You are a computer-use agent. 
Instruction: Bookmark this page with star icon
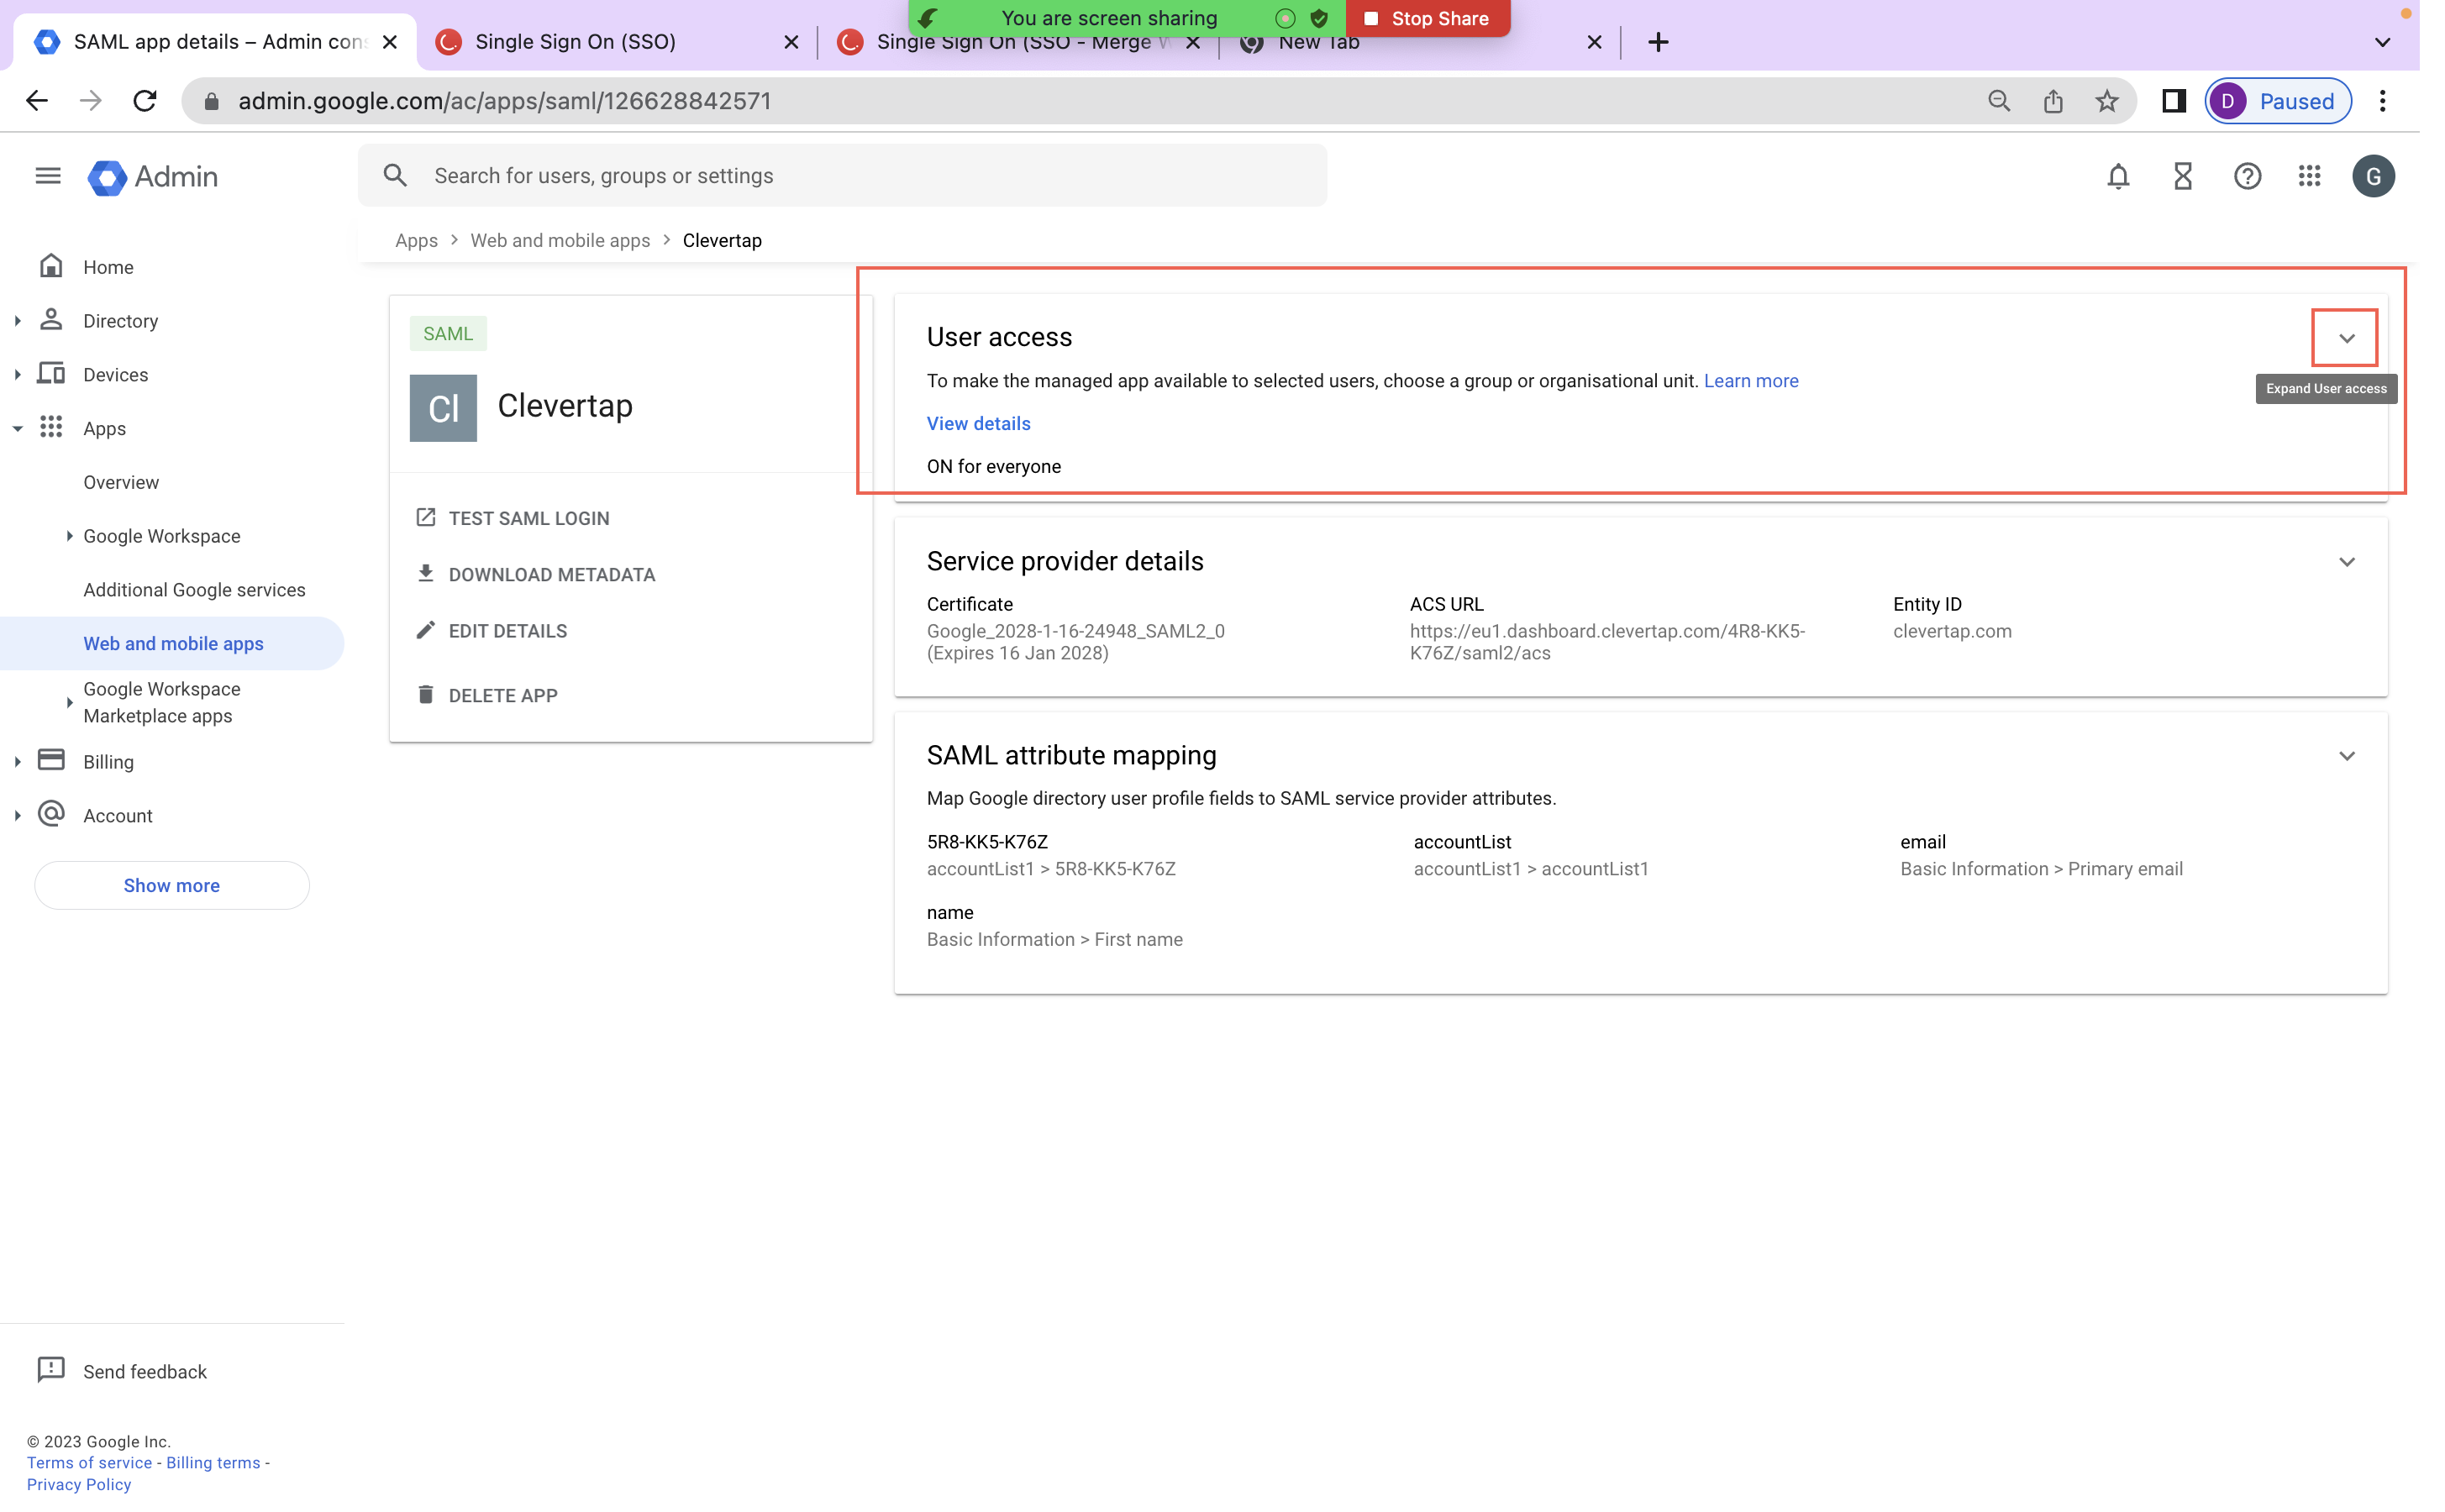point(2107,101)
